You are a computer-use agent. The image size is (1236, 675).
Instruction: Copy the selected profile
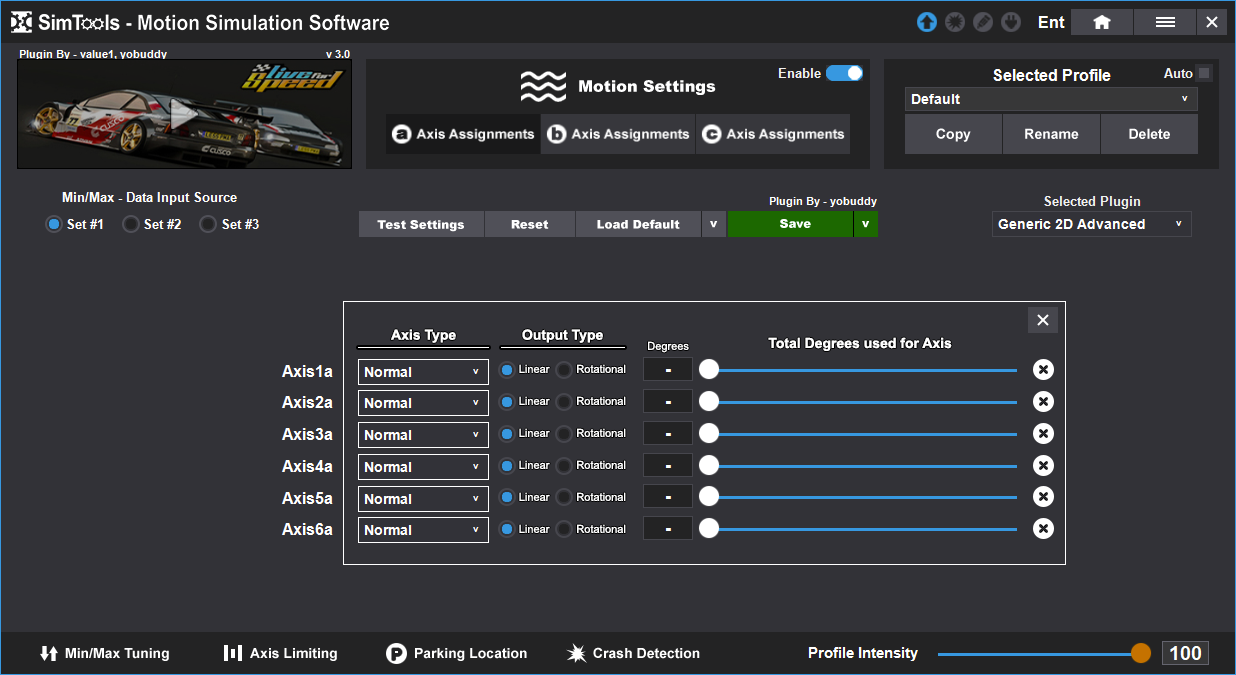click(x=953, y=134)
